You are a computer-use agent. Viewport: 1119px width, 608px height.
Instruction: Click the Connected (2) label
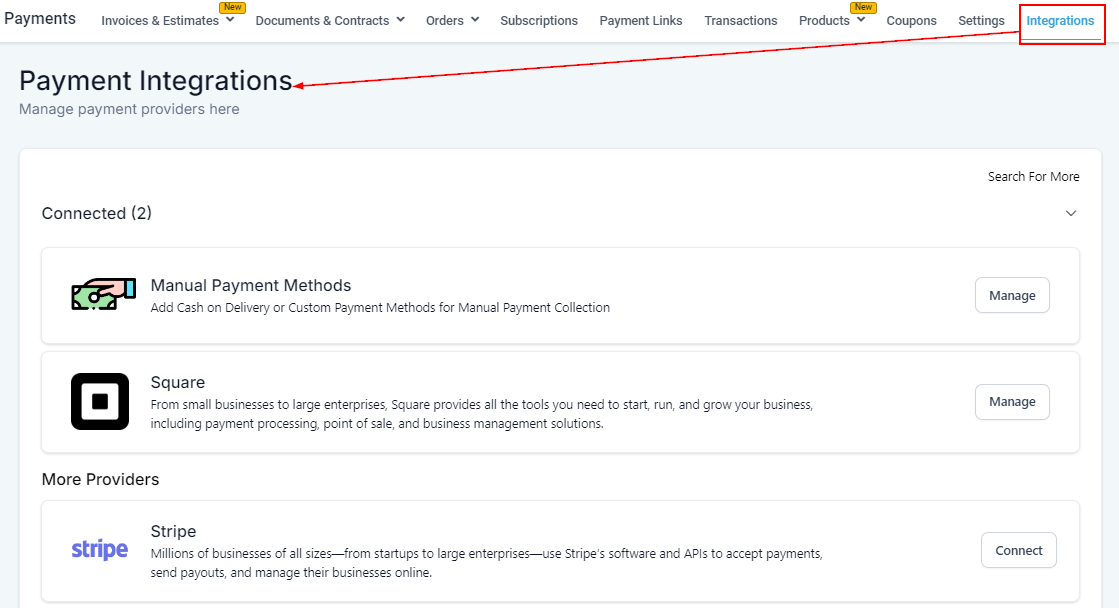[96, 213]
